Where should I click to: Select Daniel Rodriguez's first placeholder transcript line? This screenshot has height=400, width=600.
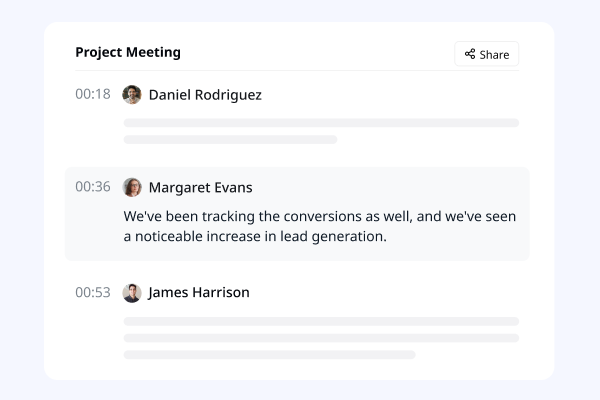(x=321, y=123)
